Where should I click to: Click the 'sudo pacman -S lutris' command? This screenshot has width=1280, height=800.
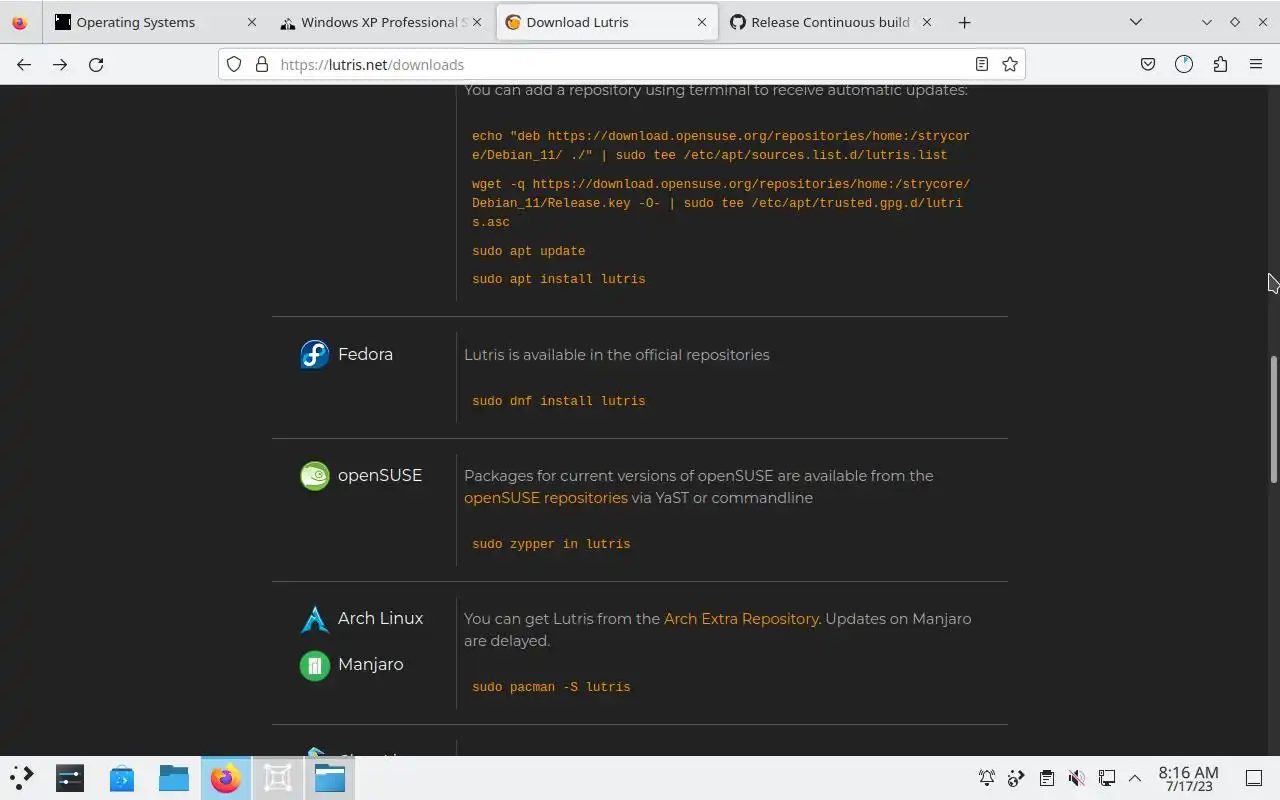pos(551,687)
